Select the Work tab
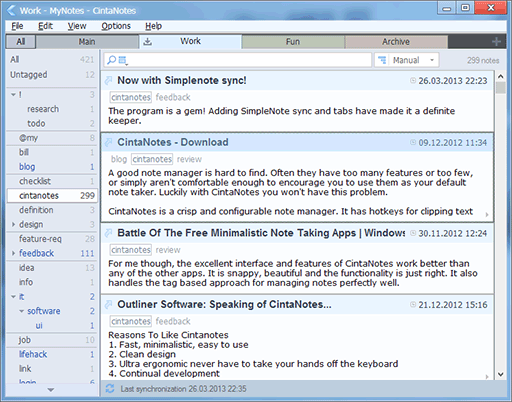Image resolution: width=512 pixels, height=402 pixels. 190,41
